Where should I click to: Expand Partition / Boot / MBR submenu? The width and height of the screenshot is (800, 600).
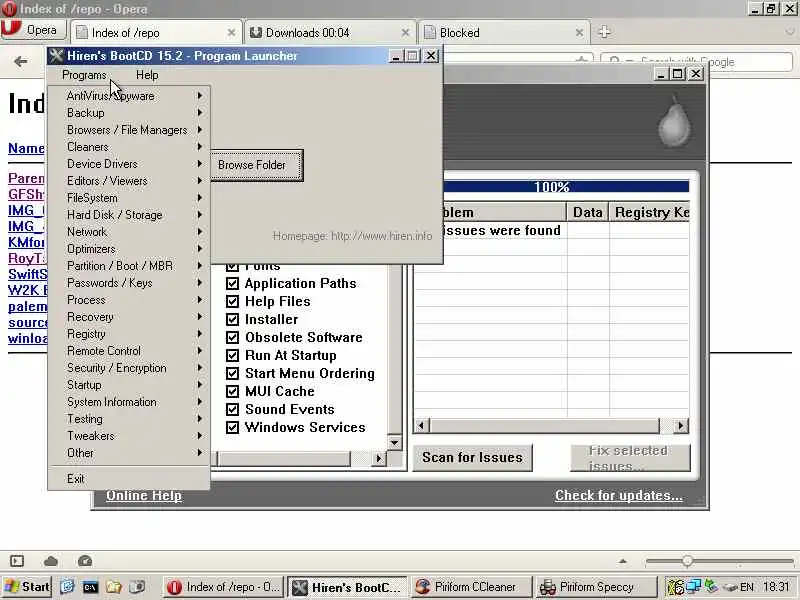pyautogui.click(x=129, y=266)
